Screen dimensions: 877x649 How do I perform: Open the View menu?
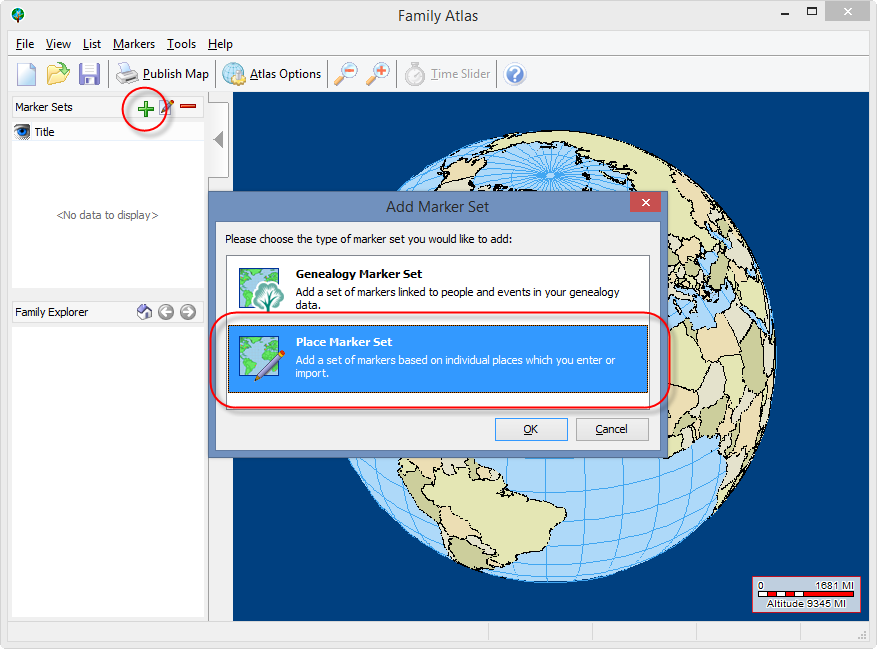[x=58, y=44]
